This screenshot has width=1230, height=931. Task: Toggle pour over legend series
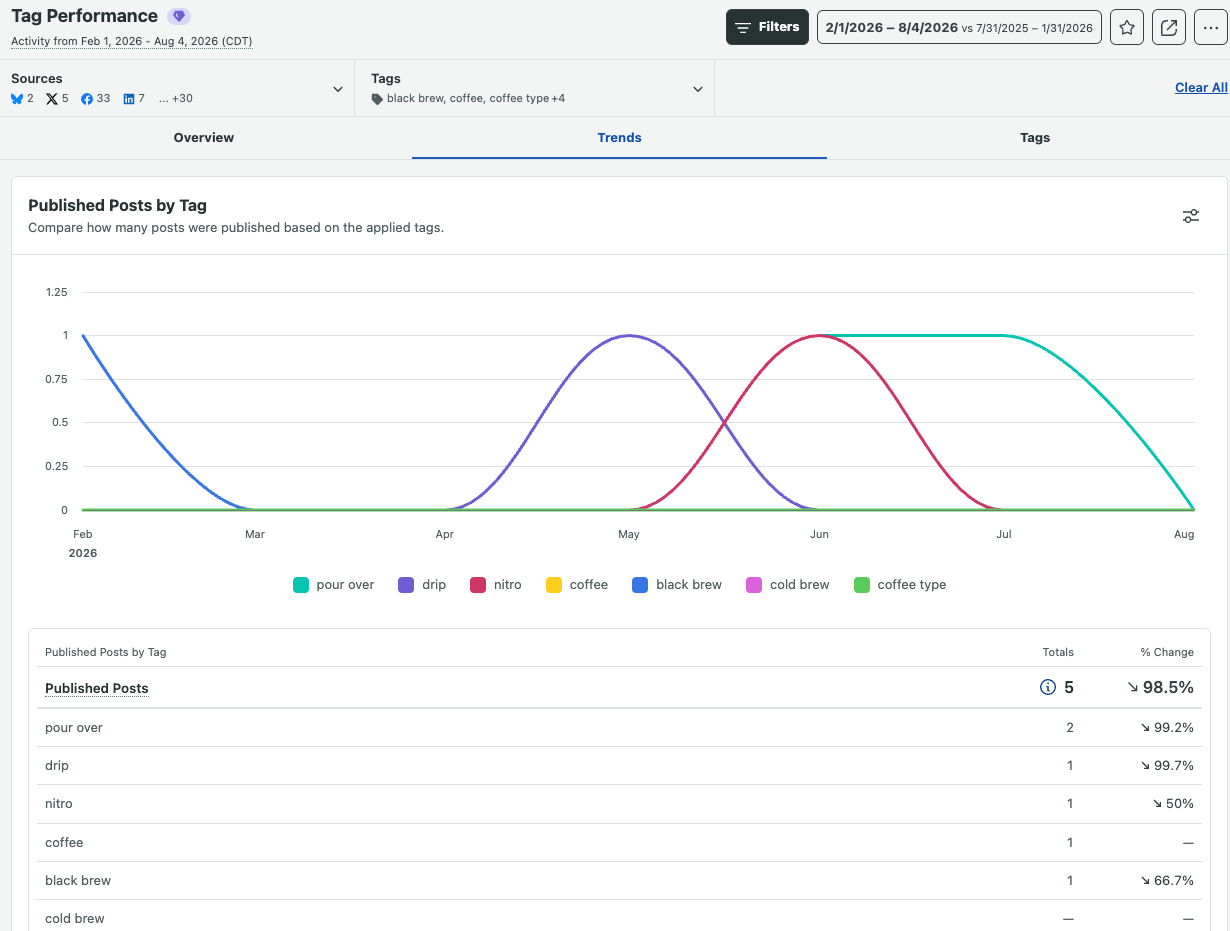click(333, 585)
